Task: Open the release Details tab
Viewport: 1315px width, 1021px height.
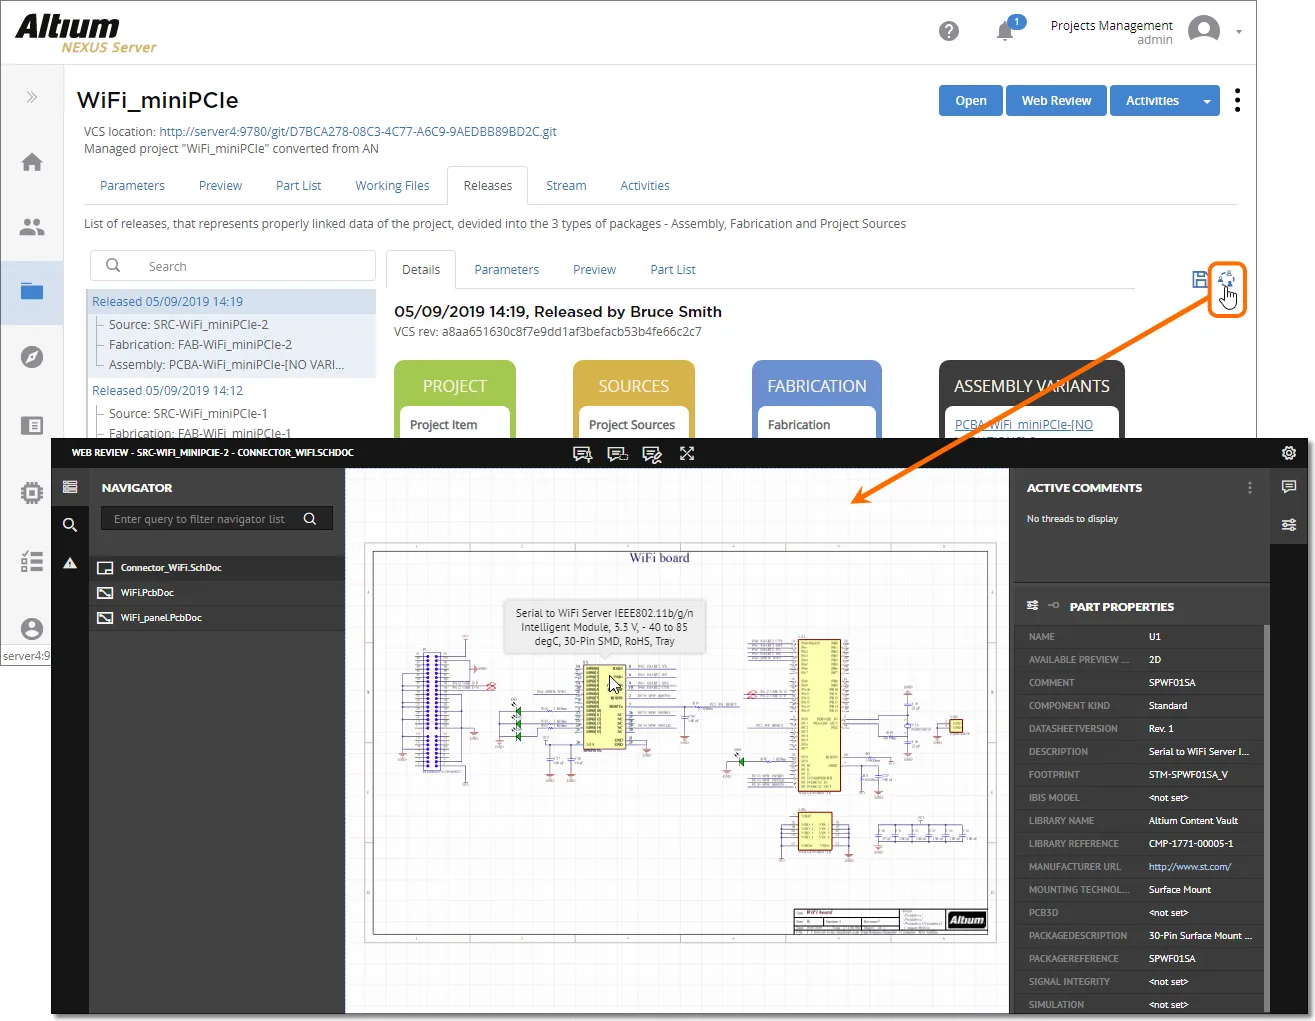Action: 421,270
